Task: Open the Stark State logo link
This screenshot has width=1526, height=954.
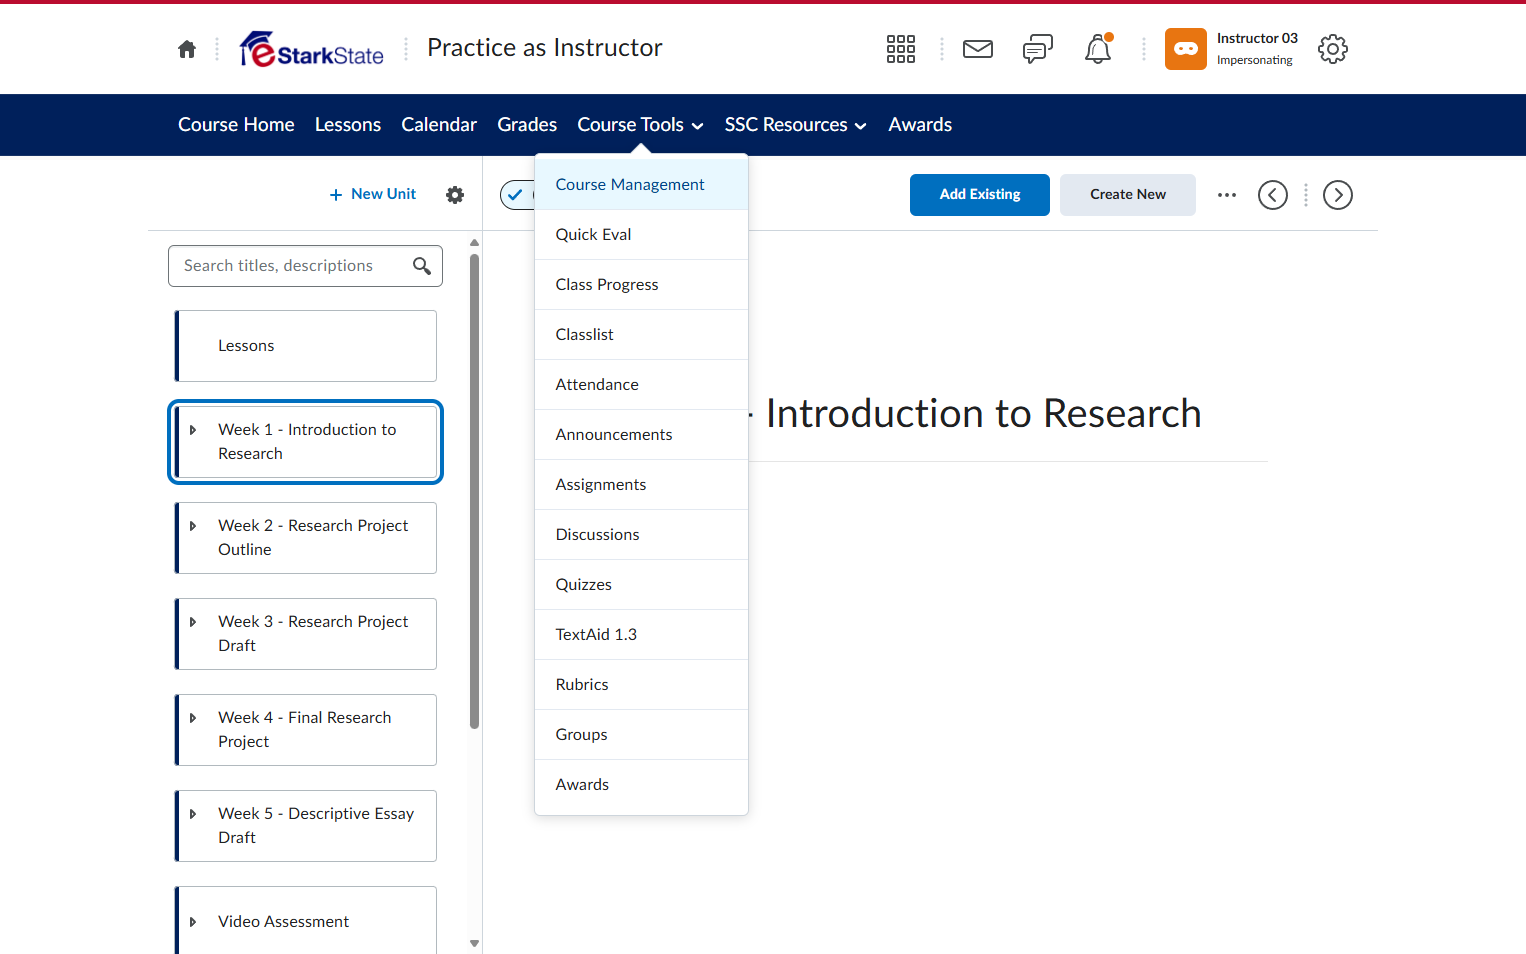Action: pos(312,49)
